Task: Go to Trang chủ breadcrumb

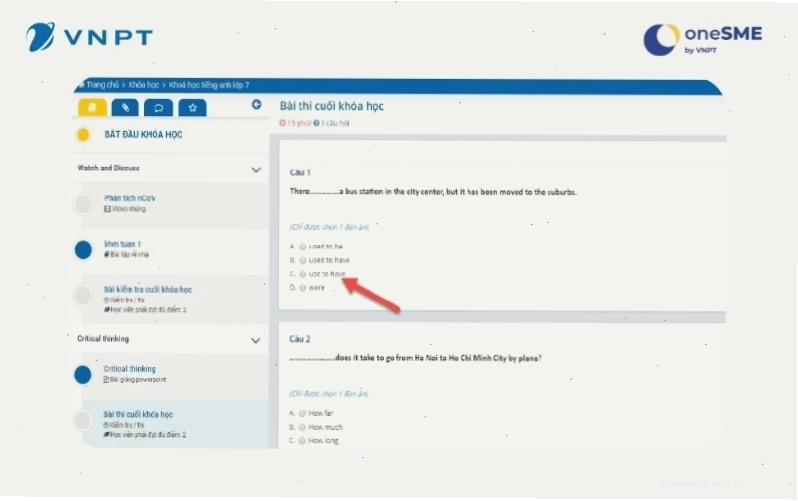Action: [x=102, y=85]
